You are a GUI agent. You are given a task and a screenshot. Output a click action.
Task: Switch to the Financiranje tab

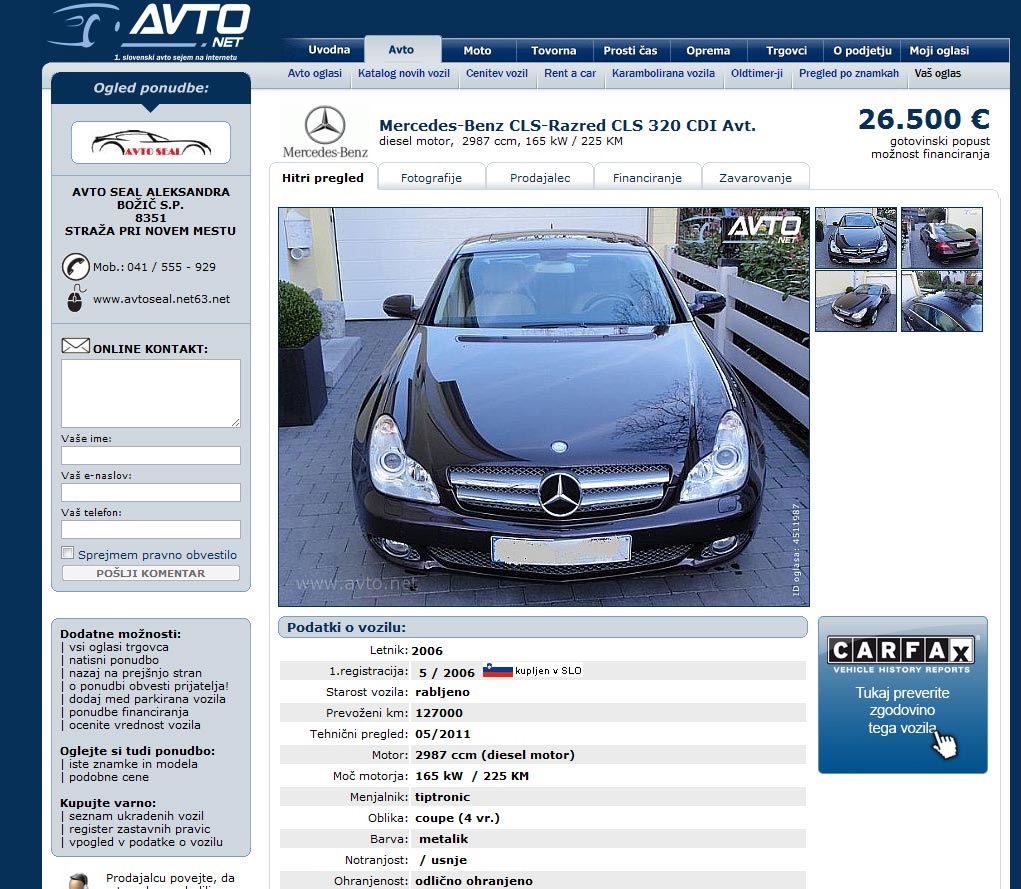(x=647, y=178)
